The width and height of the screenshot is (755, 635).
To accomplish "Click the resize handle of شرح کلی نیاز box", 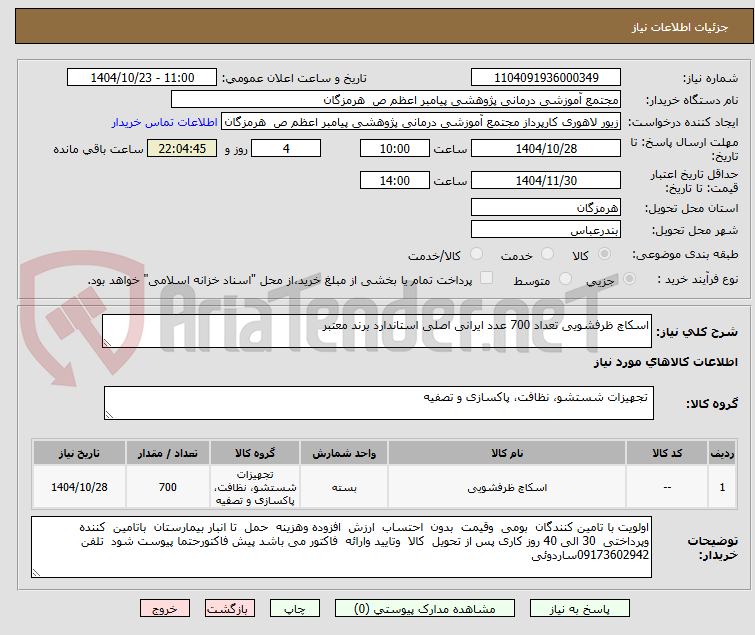I will [x=107, y=343].
